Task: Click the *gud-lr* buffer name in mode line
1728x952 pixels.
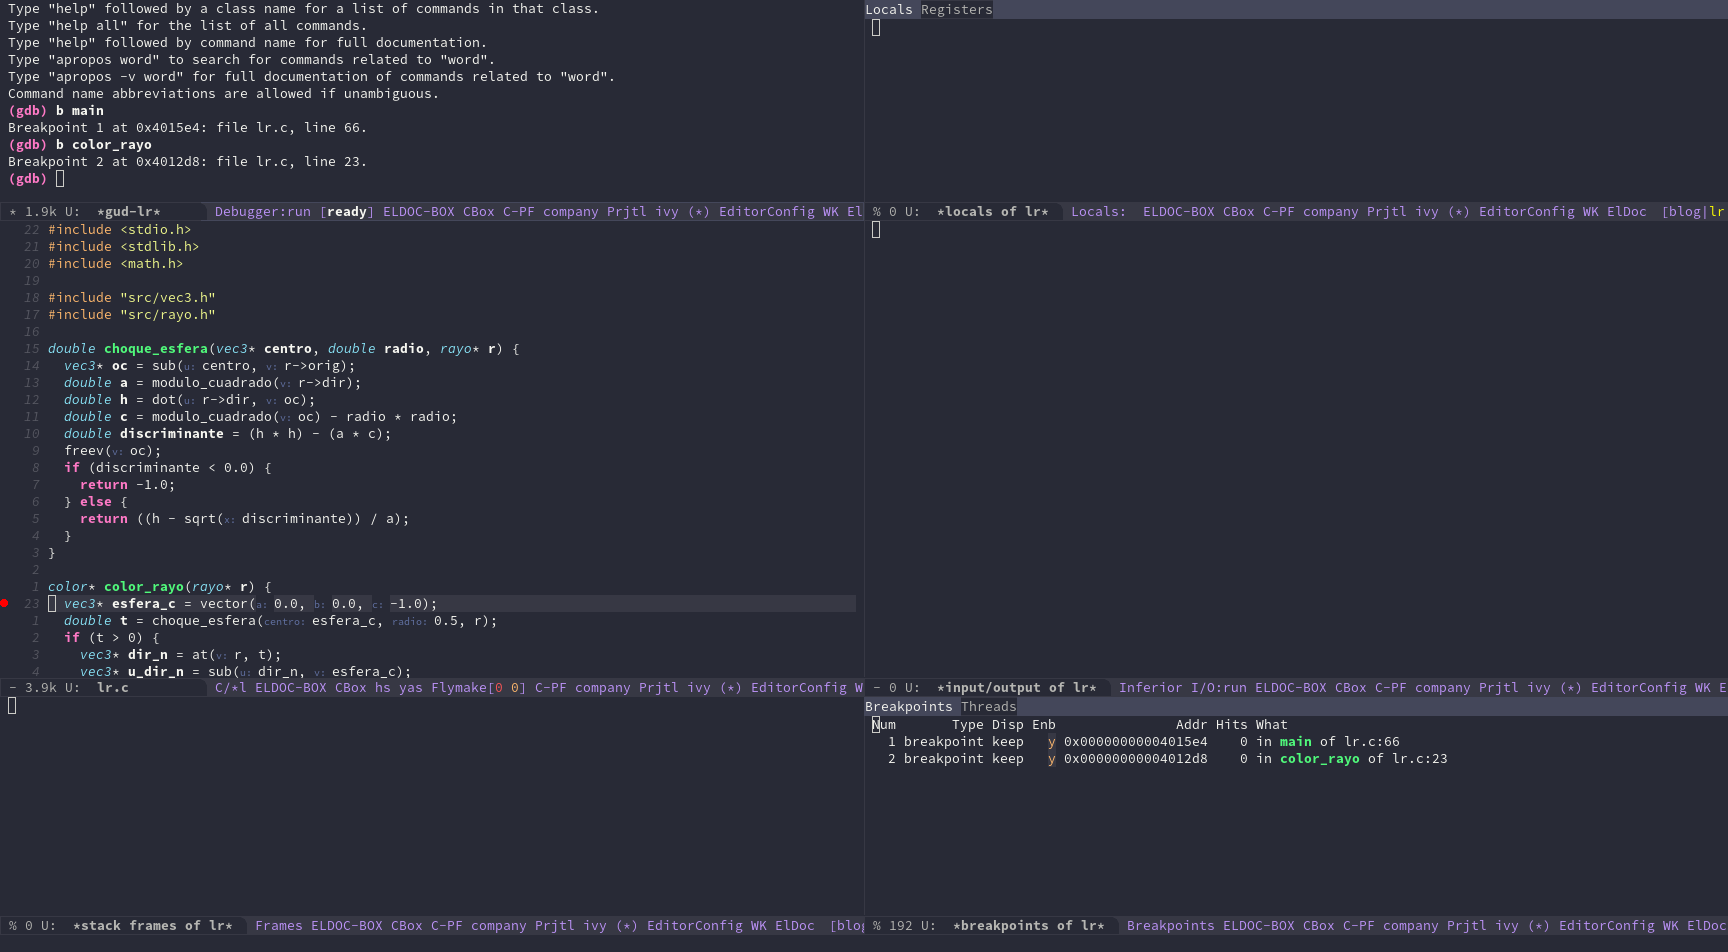Action: point(129,212)
